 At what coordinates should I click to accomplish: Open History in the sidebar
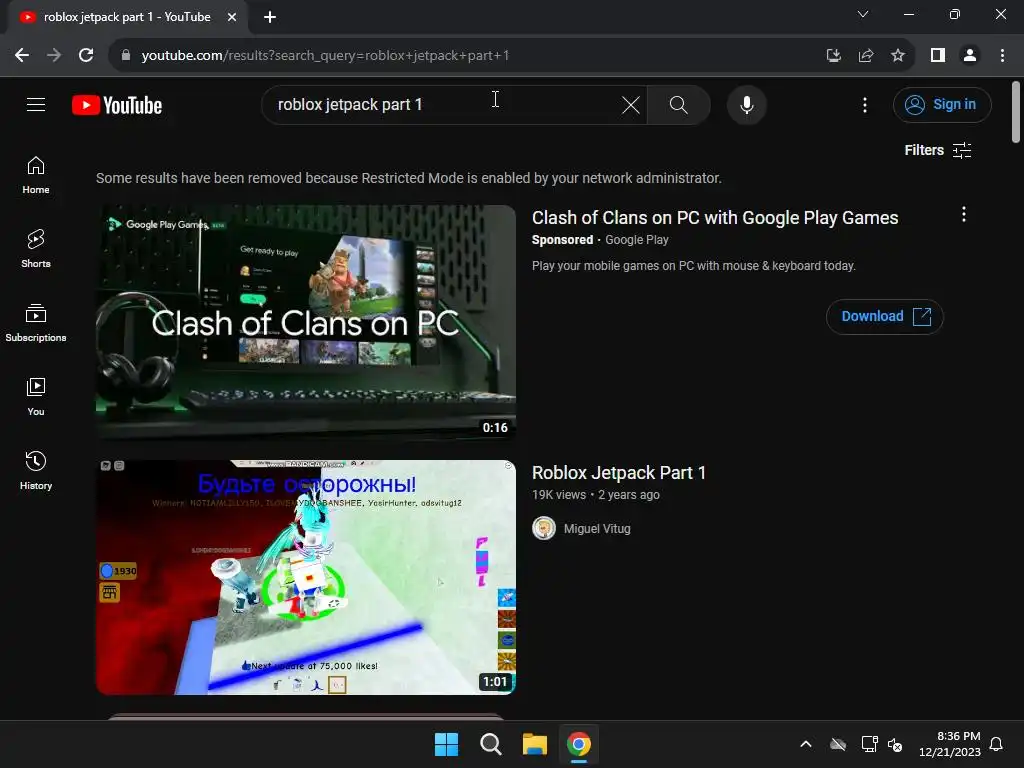tap(36, 470)
